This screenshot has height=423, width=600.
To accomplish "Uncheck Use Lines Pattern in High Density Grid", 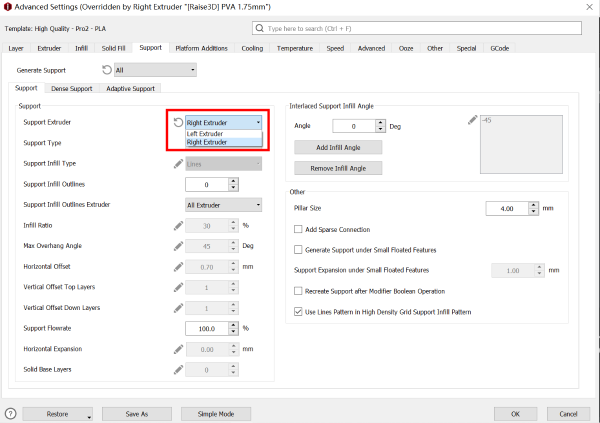I will 298,311.
